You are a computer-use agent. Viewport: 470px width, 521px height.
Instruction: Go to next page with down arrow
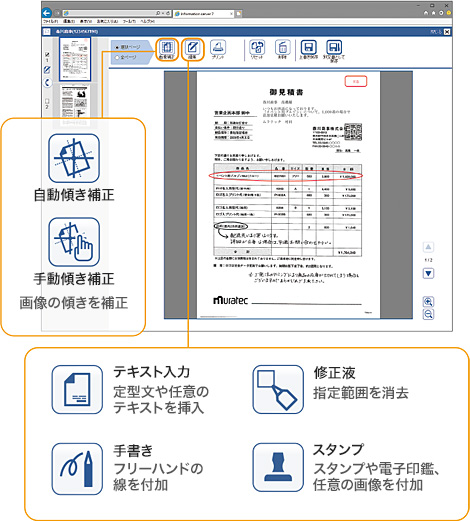(x=428, y=274)
